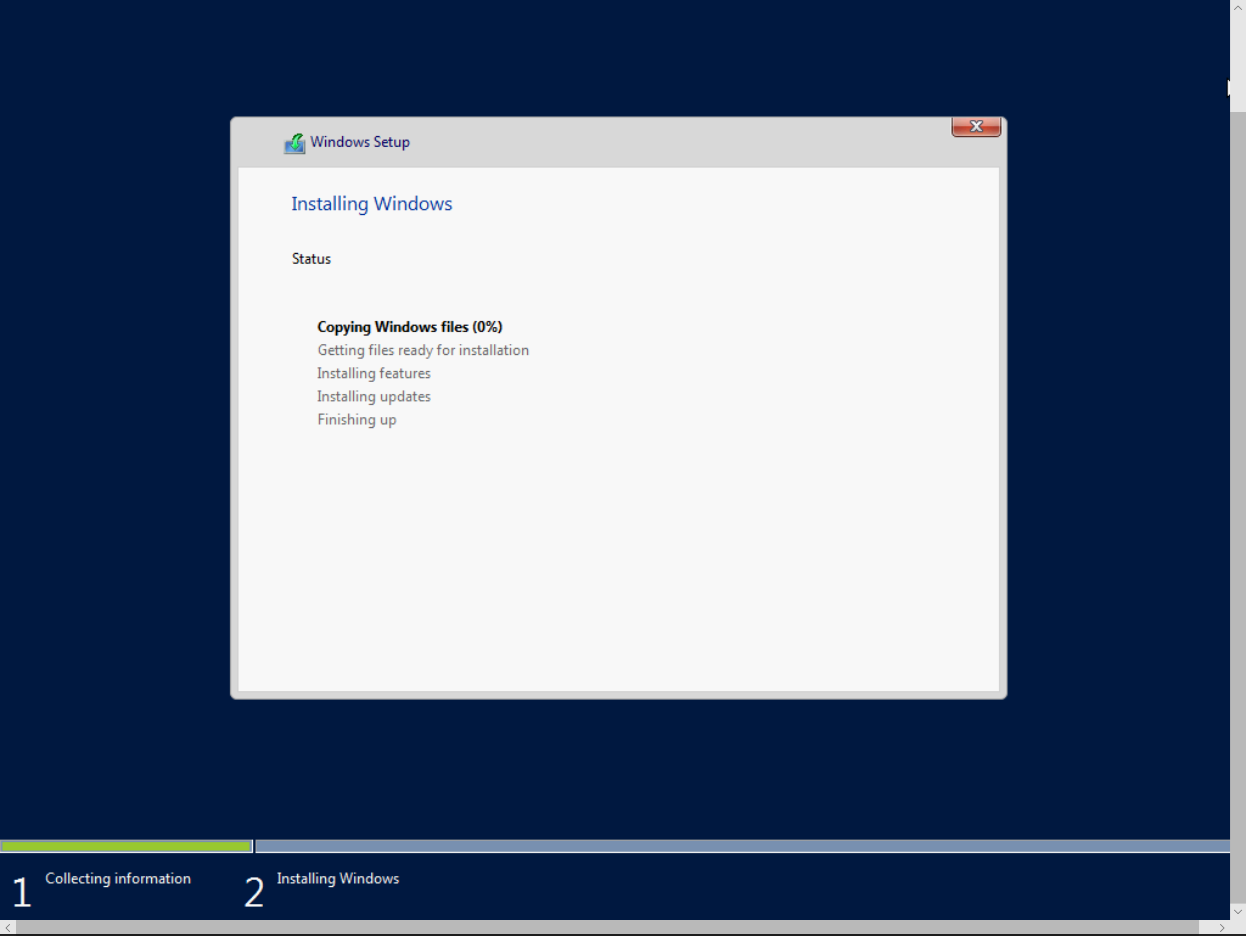The image size is (1246, 936).
Task: Click the horizontal scrollbar left arrow
Action: (8, 928)
